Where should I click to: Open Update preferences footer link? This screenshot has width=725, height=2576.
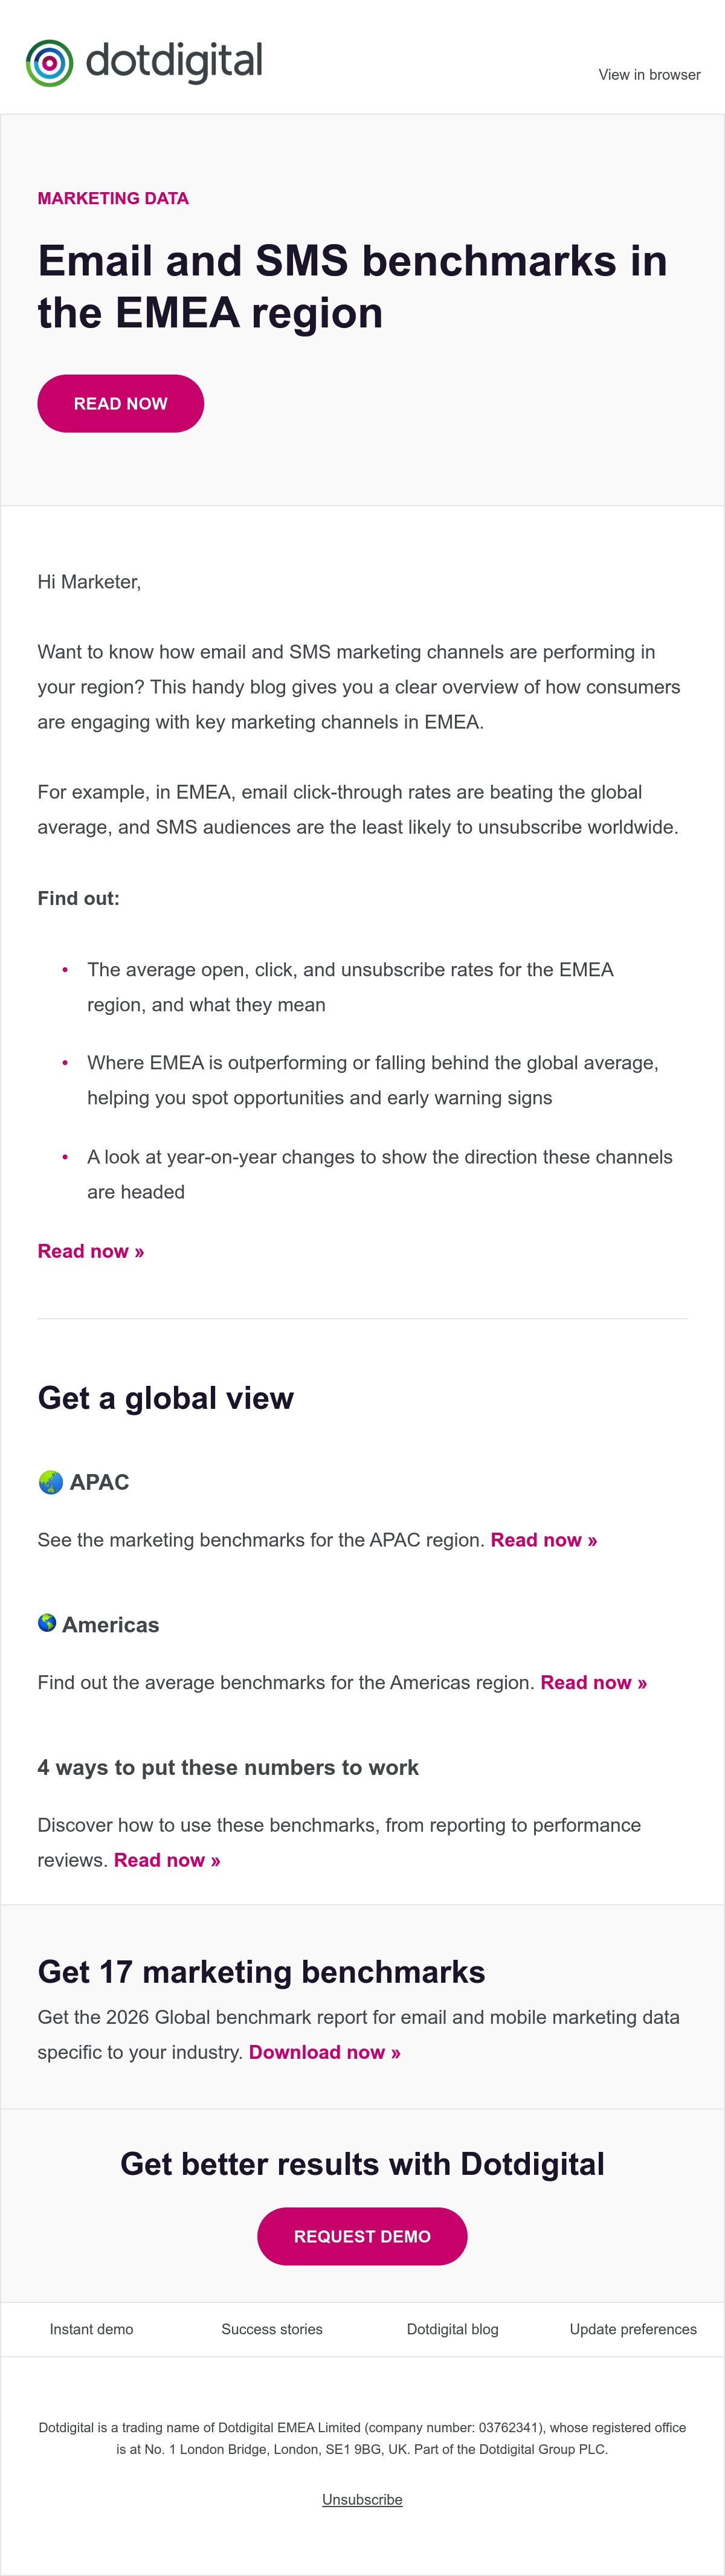click(x=633, y=2329)
